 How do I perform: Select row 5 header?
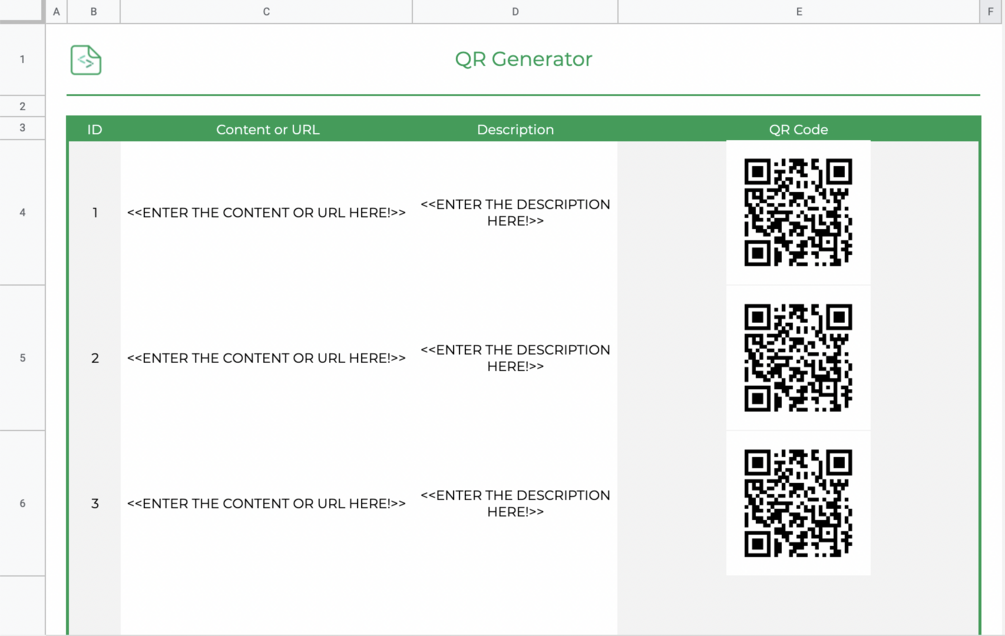pyautogui.click(x=22, y=358)
